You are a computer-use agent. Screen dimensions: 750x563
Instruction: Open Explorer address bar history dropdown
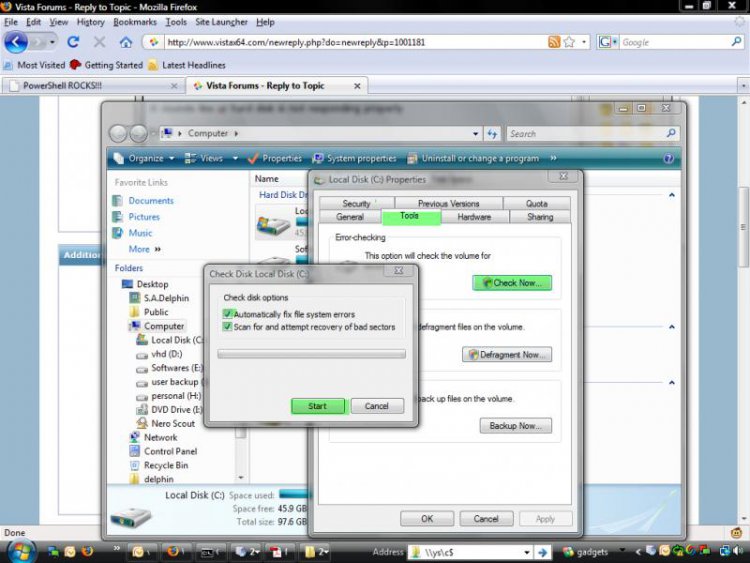pos(475,134)
